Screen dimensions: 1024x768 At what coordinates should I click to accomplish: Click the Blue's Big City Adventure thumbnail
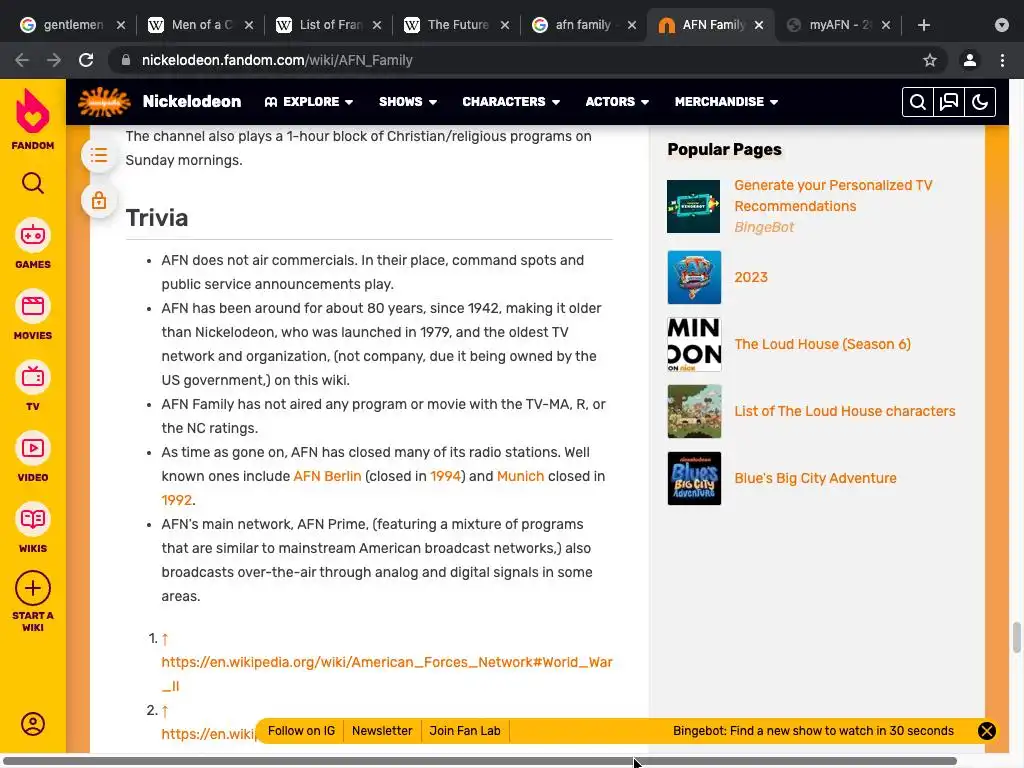[694, 478]
